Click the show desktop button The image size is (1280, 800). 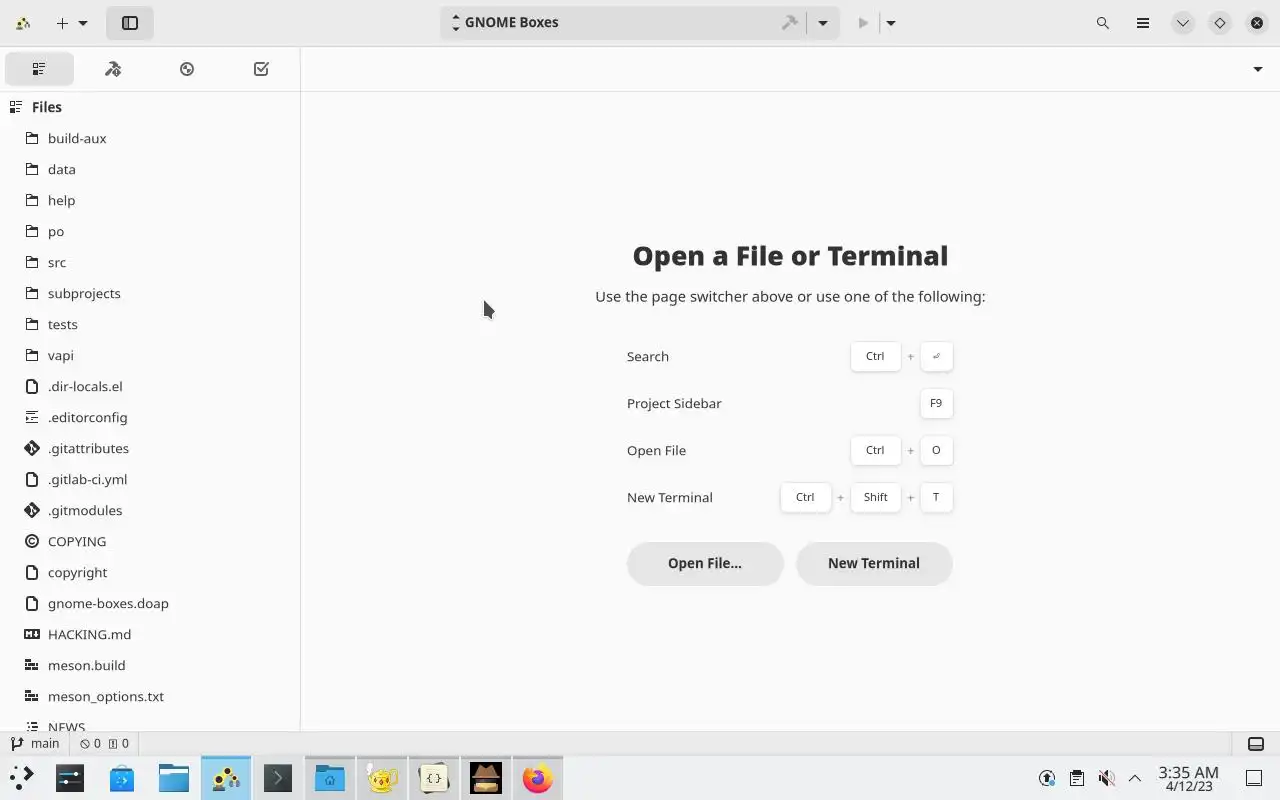coord(1254,778)
